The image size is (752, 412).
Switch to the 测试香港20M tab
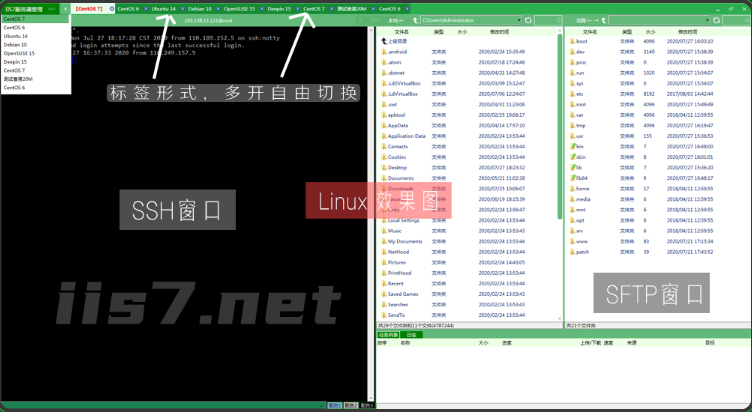click(x=352, y=9)
